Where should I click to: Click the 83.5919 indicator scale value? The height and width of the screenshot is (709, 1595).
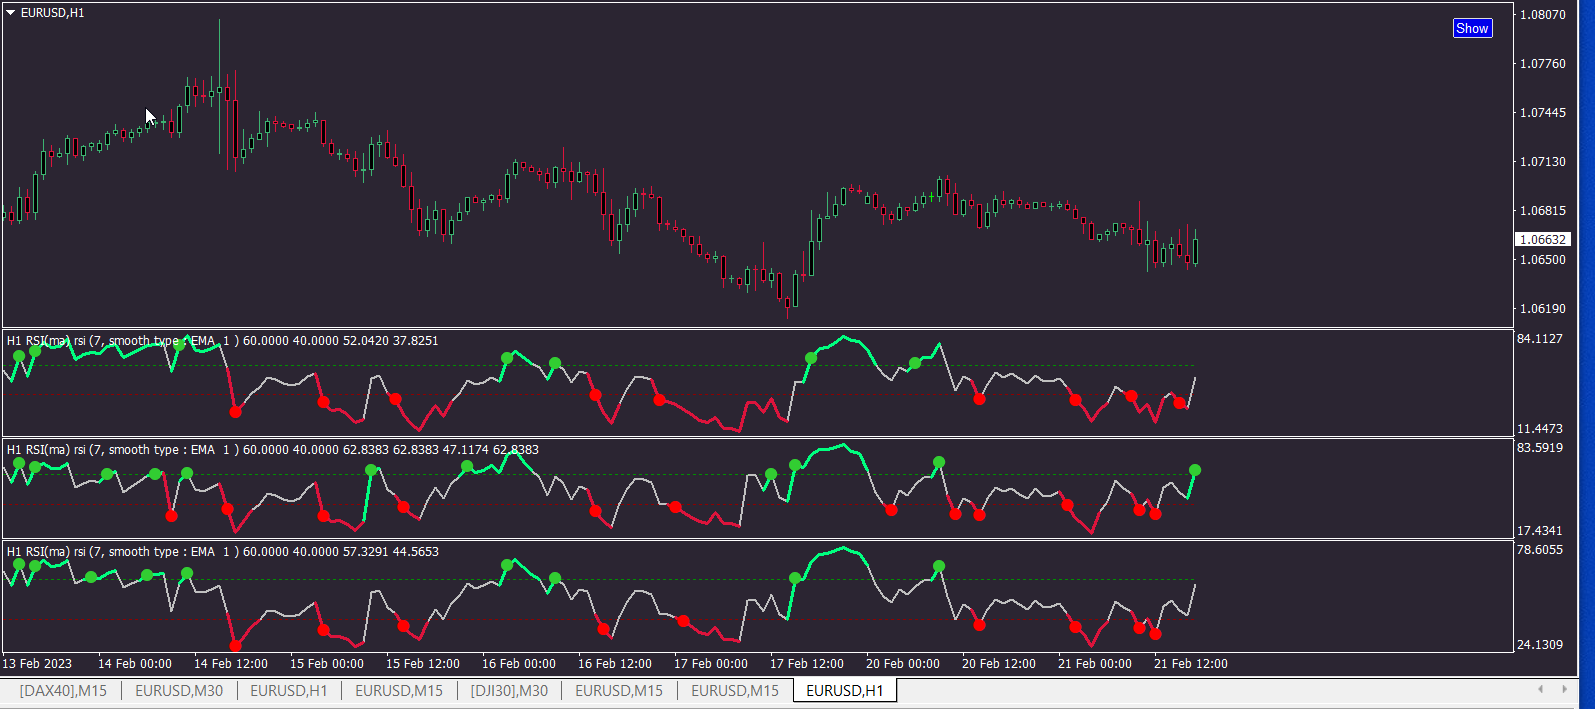point(1540,448)
